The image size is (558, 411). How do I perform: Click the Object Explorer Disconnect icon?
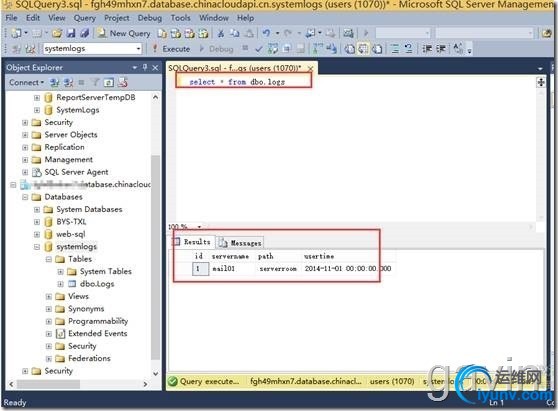68,83
